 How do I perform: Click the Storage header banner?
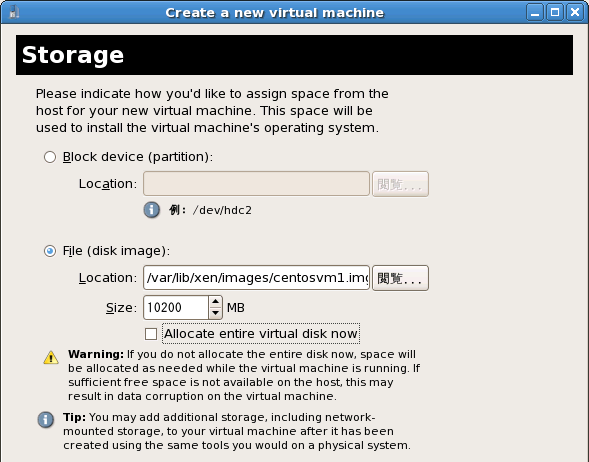(294, 55)
